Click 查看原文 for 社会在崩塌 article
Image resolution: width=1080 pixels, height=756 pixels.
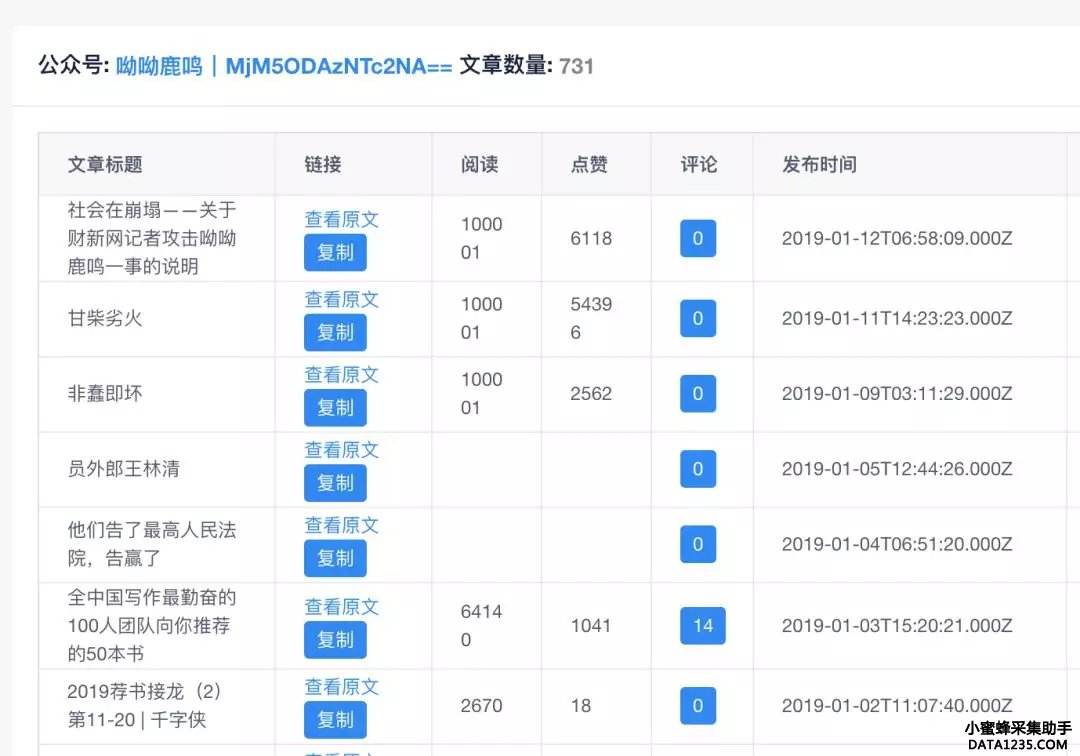(x=342, y=220)
